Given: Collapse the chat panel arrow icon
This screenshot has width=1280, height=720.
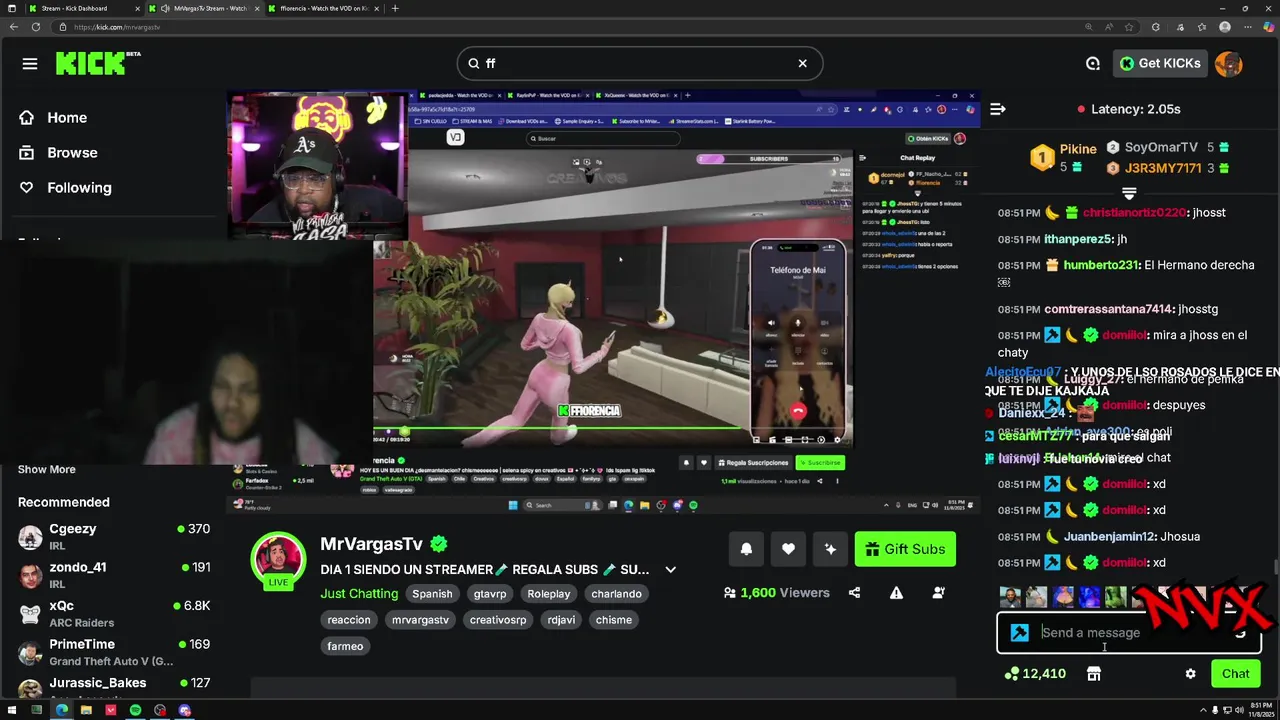Looking at the screenshot, I should tap(997, 109).
